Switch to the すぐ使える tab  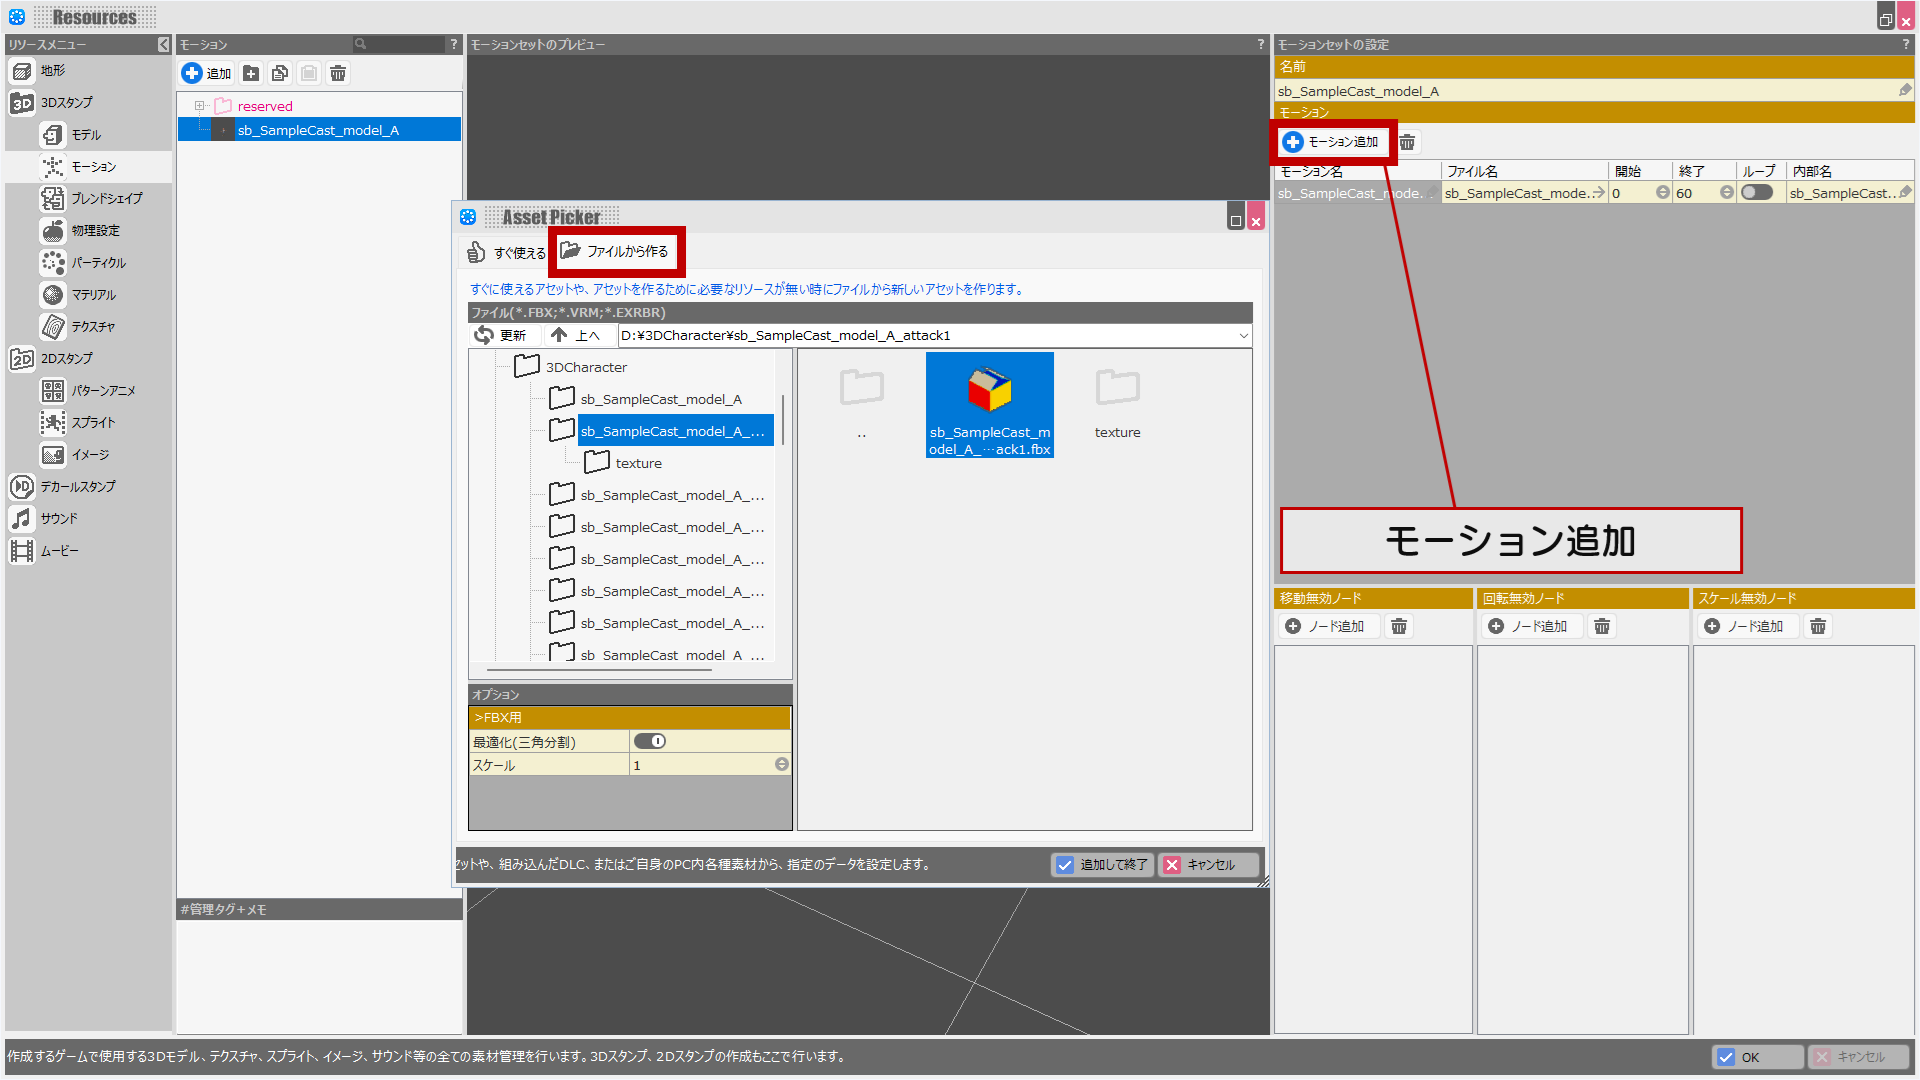coord(507,252)
